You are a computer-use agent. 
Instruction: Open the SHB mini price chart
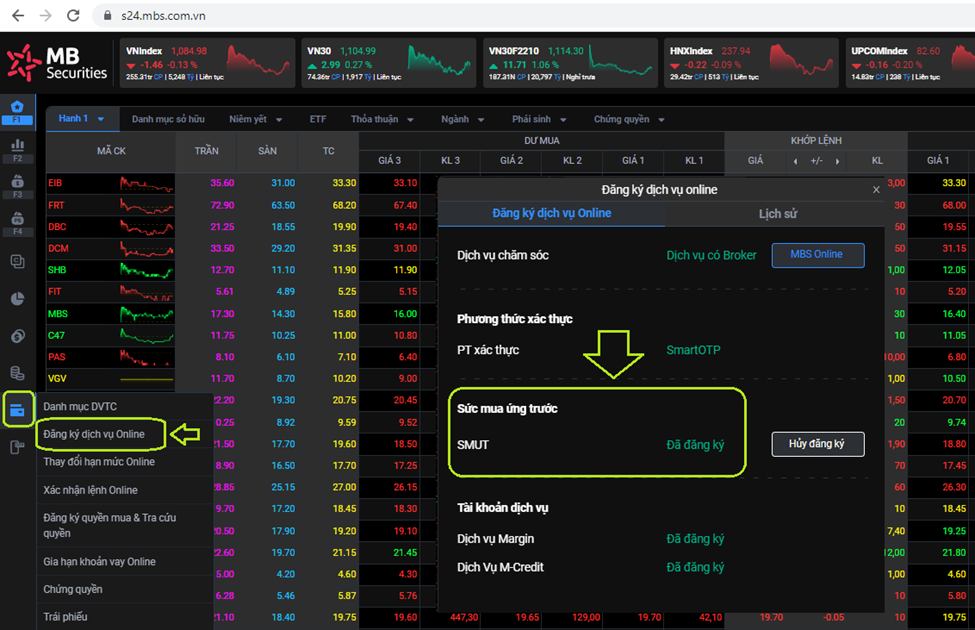pos(147,271)
